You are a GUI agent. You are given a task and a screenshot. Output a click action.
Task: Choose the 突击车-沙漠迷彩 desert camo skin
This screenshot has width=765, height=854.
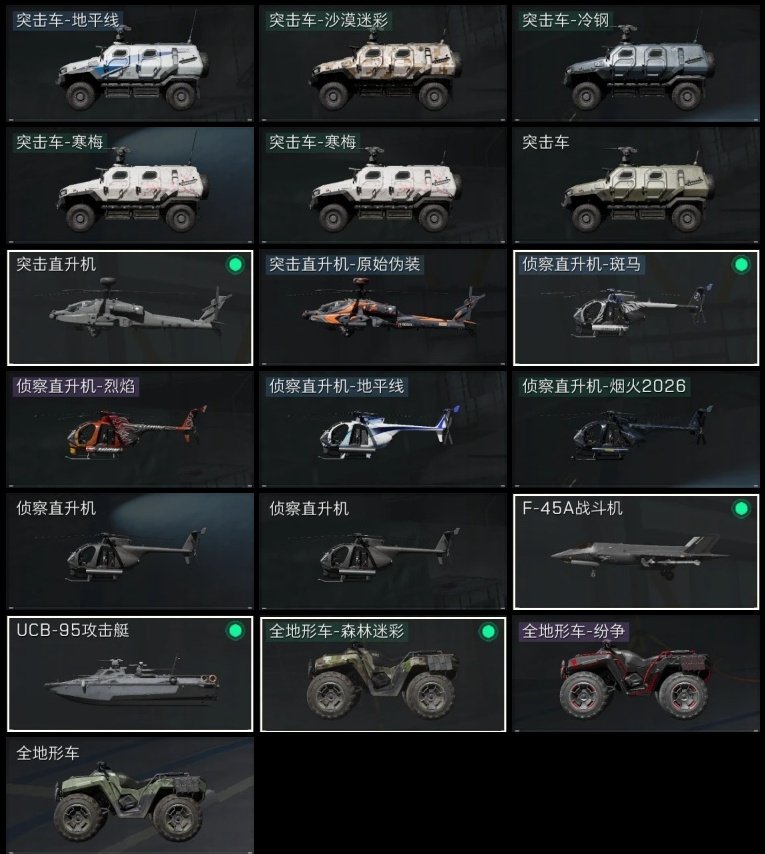click(383, 64)
